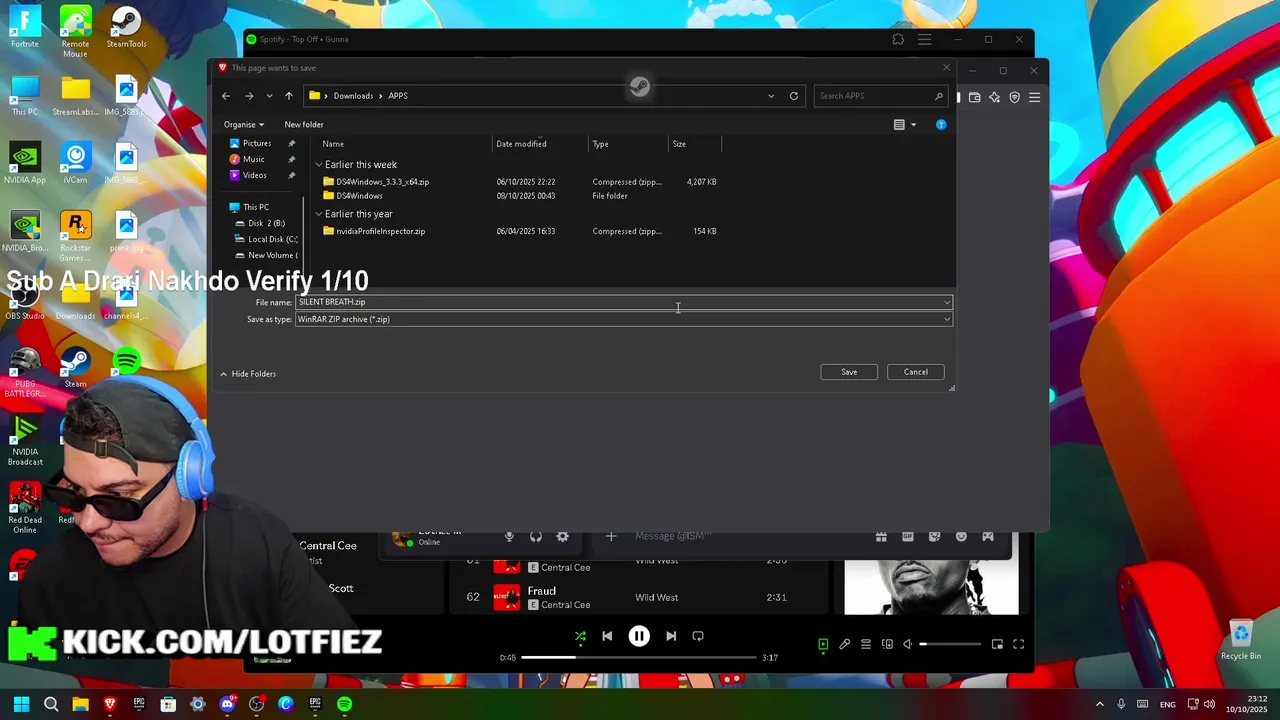Skip to previous track in Spotify

(607, 636)
